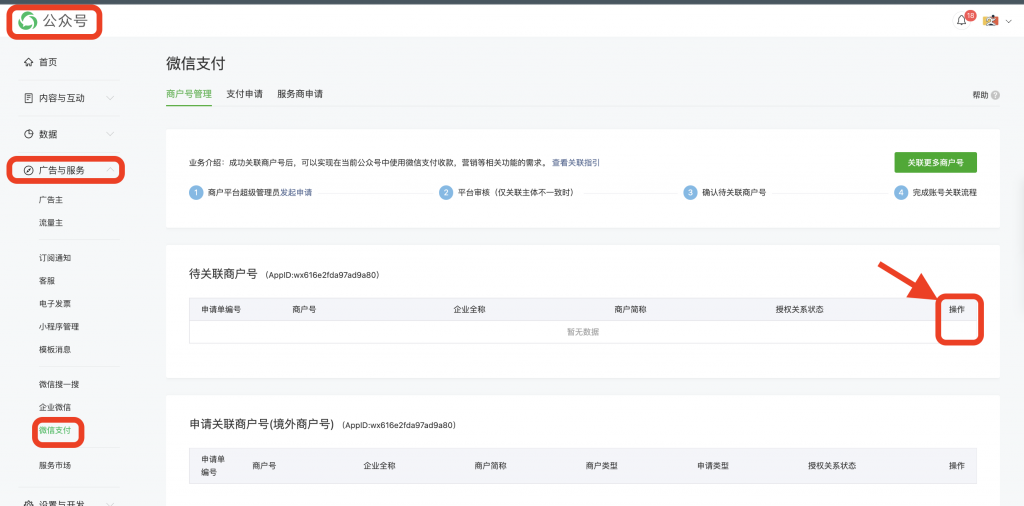Viewport: 1024px width, 506px height.
Task: Click the 帮助 help link
Action: [x=980, y=95]
